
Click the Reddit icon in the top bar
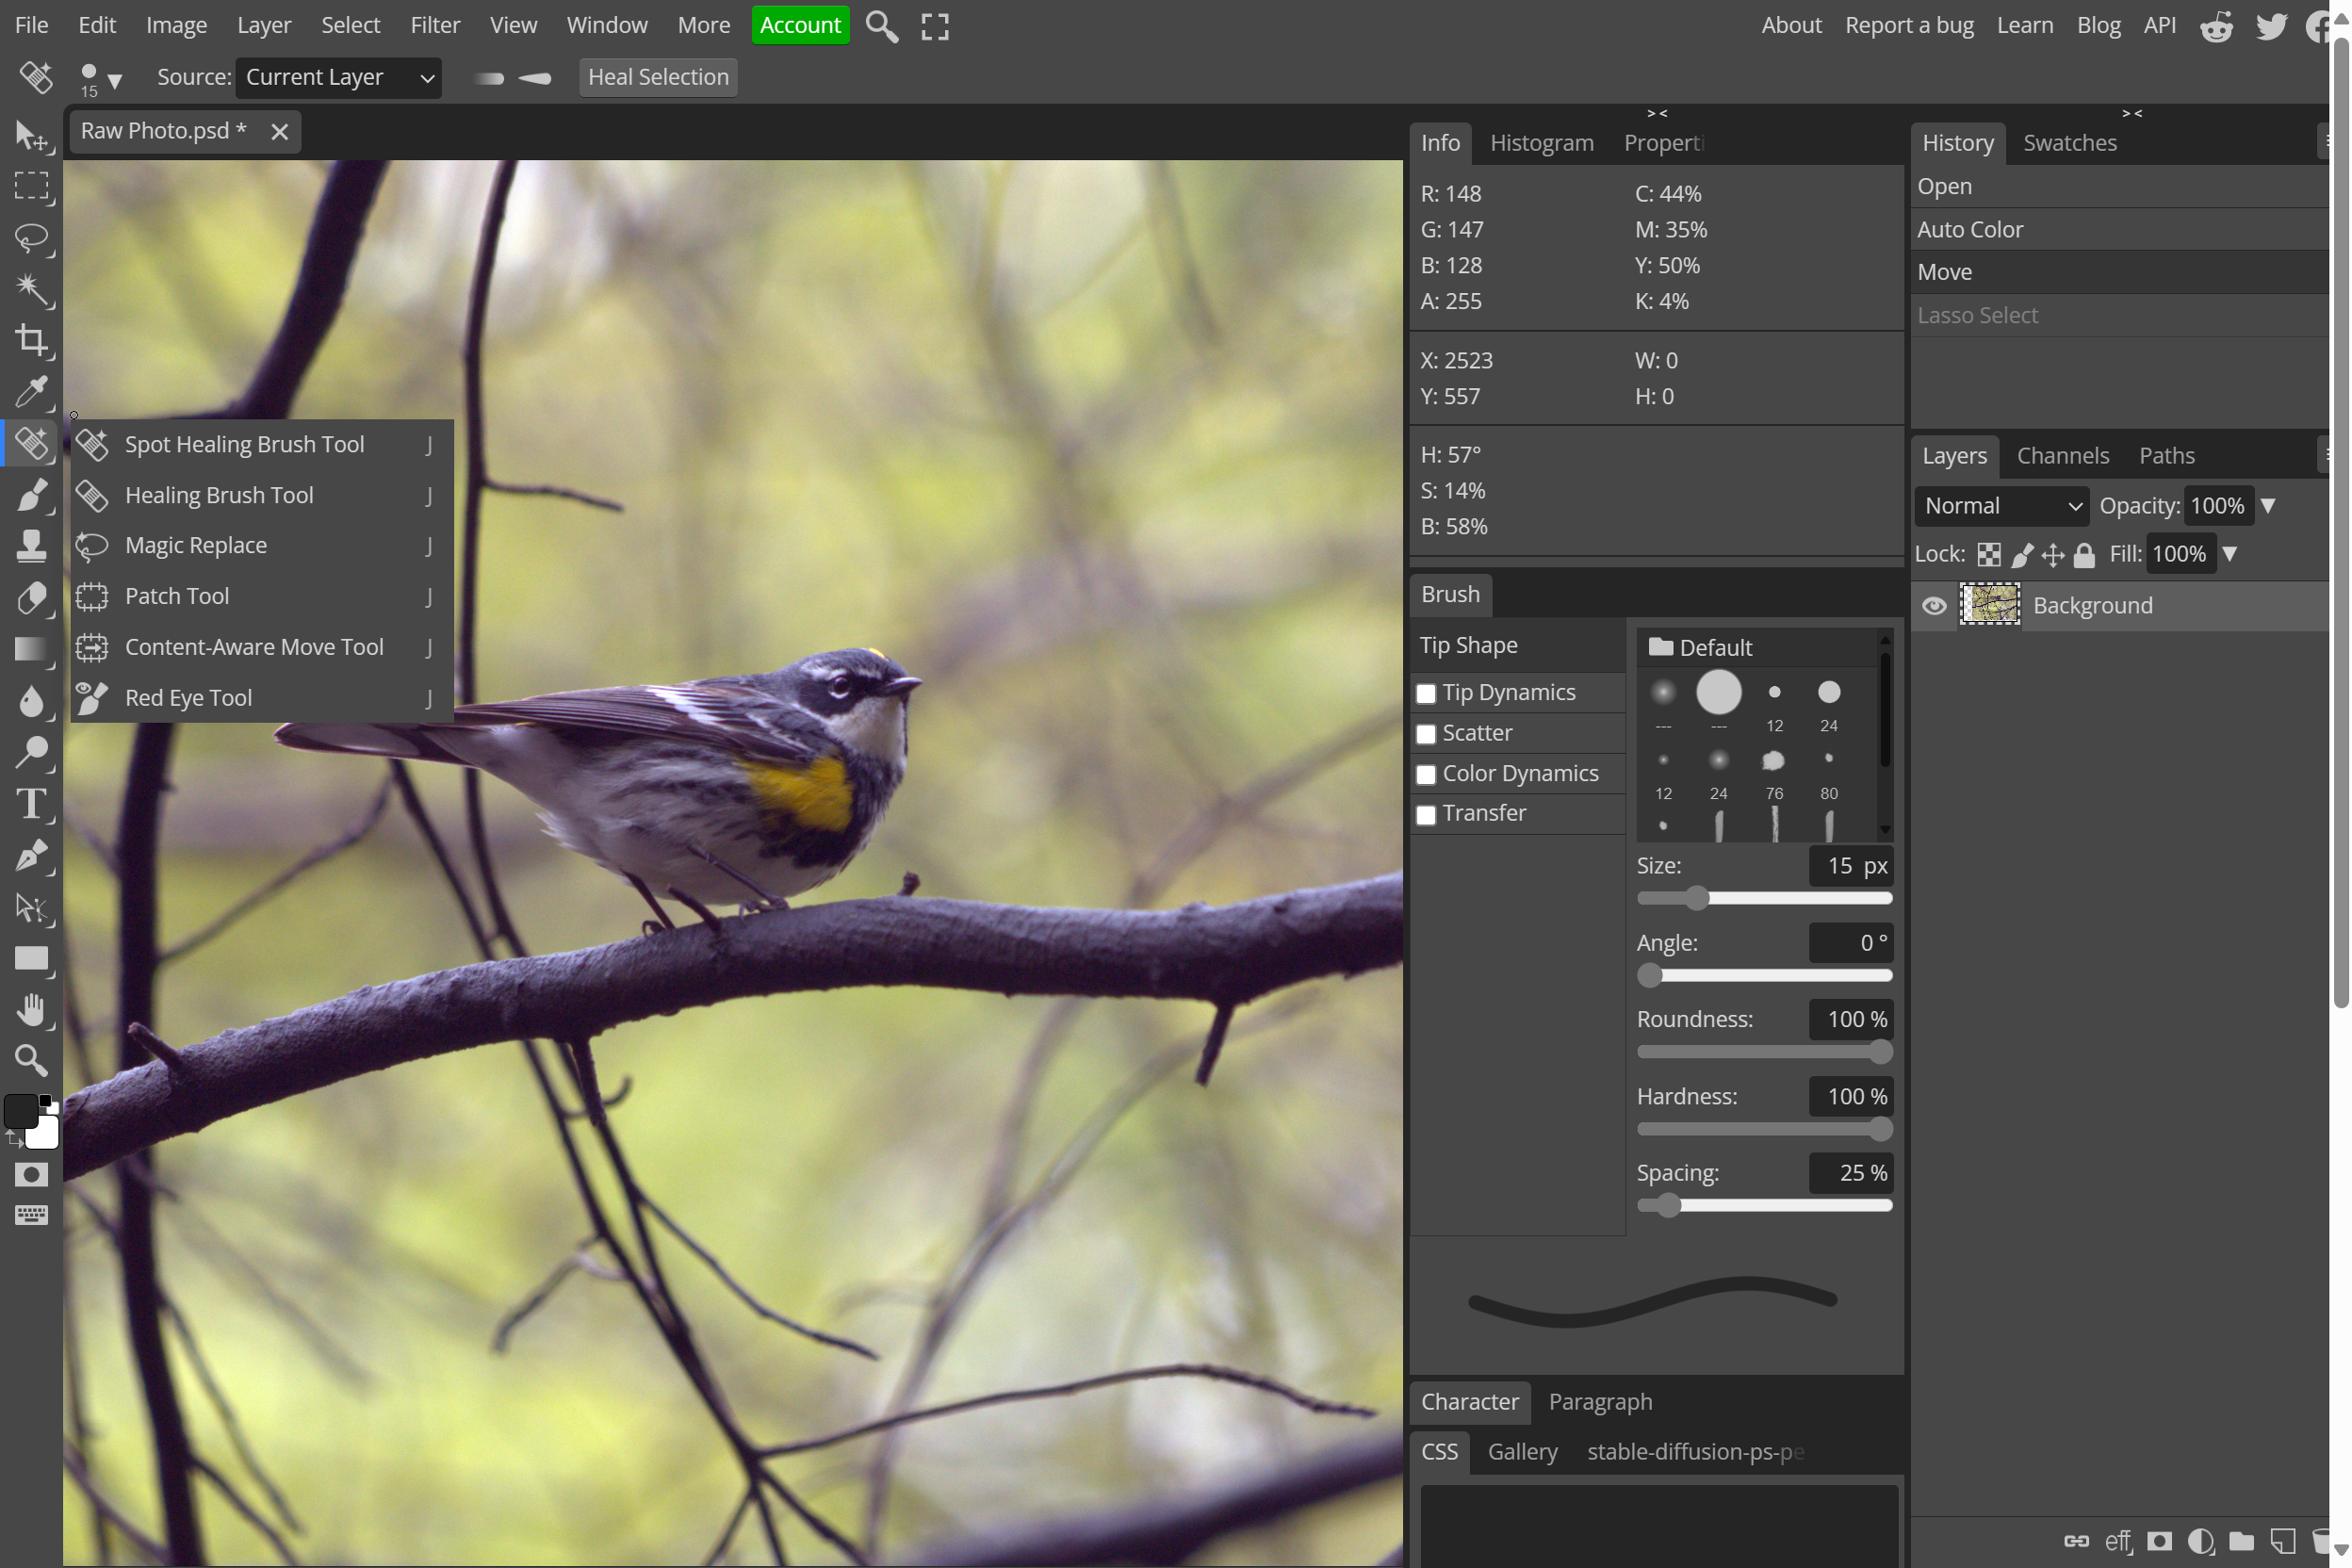(x=2216, y=26)
